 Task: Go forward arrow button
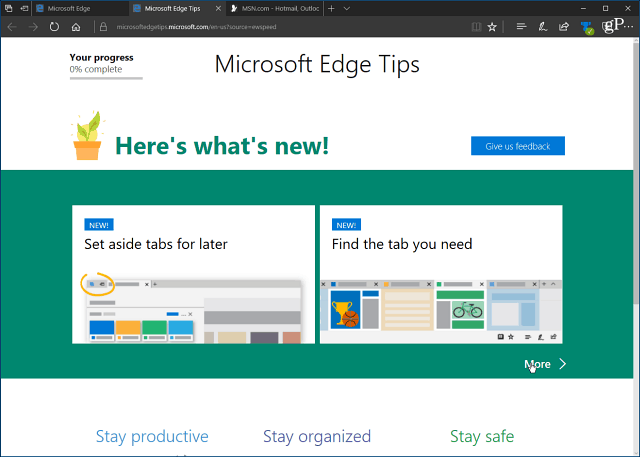[33, 27]
